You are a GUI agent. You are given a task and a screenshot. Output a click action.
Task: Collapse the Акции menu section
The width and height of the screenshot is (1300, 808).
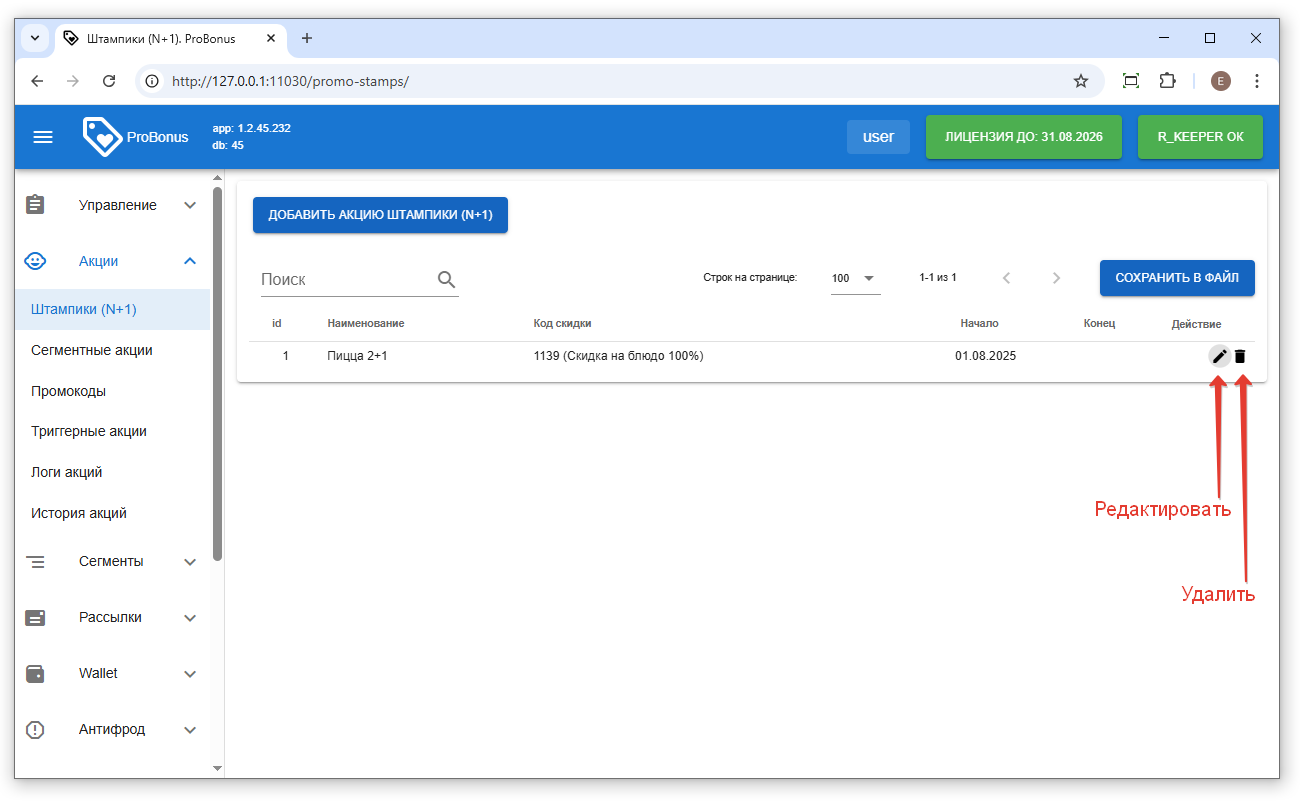pos(191,261)
